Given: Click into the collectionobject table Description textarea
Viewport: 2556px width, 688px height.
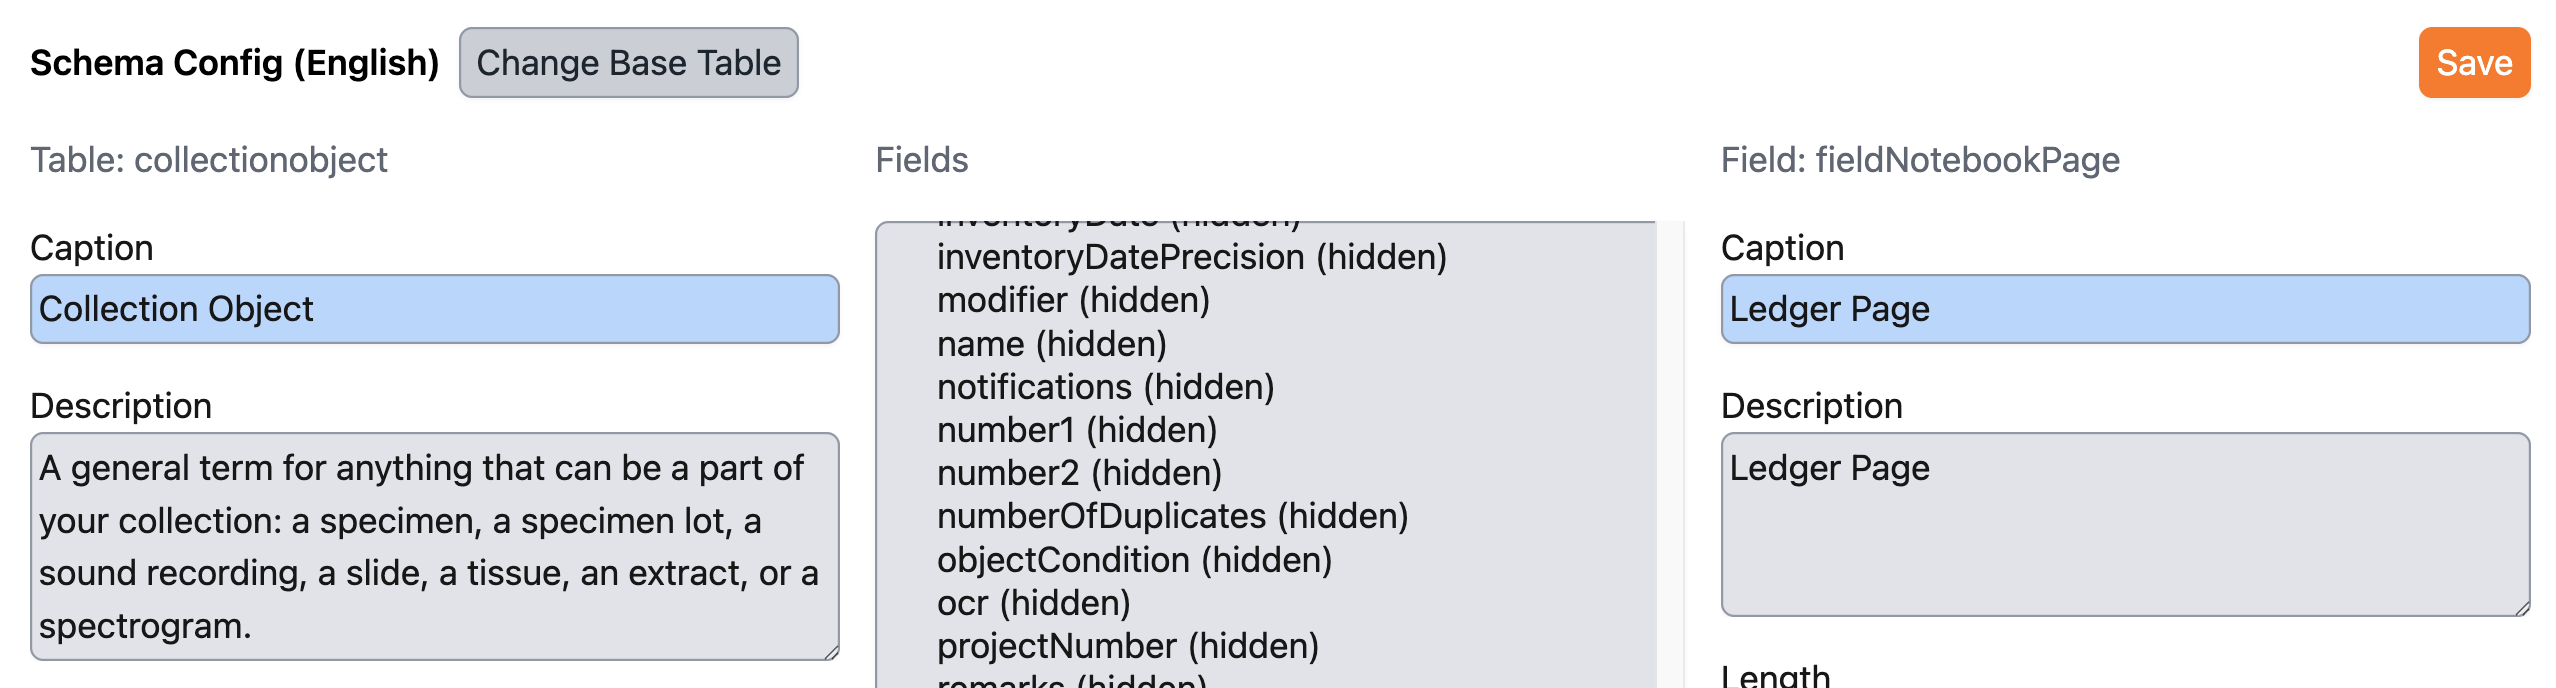Looking at the screenshot, I should pos(434,546).
